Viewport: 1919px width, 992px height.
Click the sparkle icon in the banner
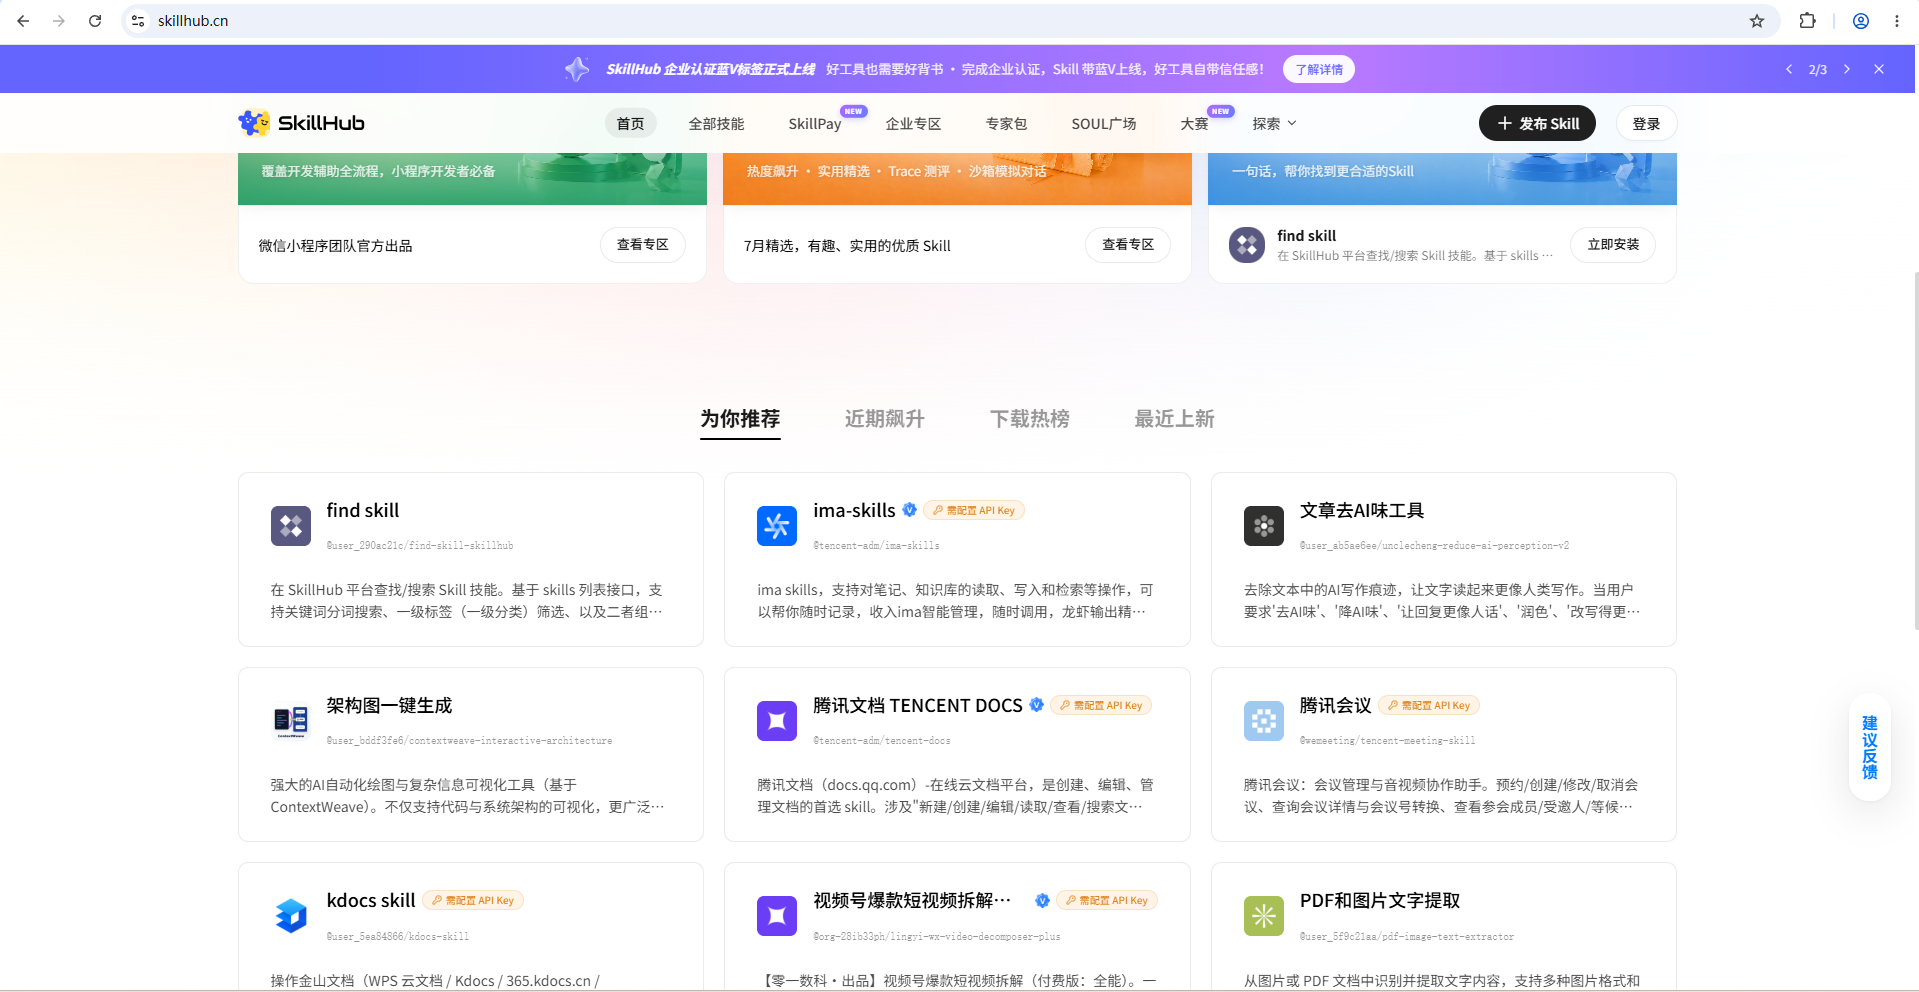(x=577, y=69)
